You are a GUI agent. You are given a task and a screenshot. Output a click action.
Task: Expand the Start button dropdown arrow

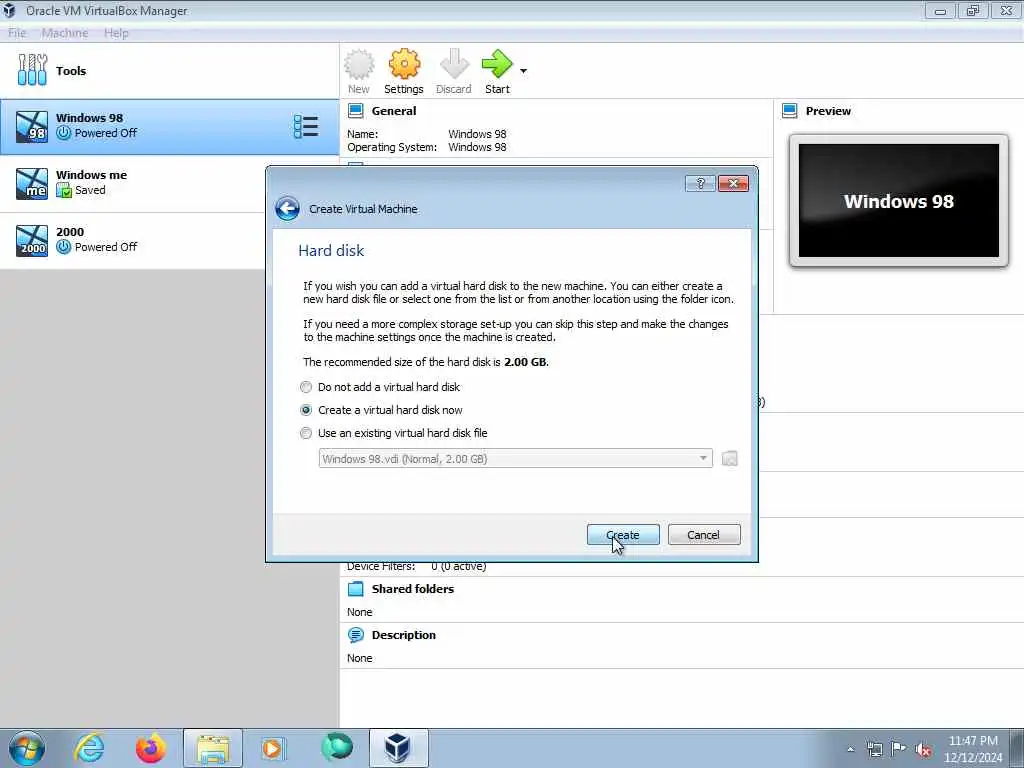click(x=523, y=71)
